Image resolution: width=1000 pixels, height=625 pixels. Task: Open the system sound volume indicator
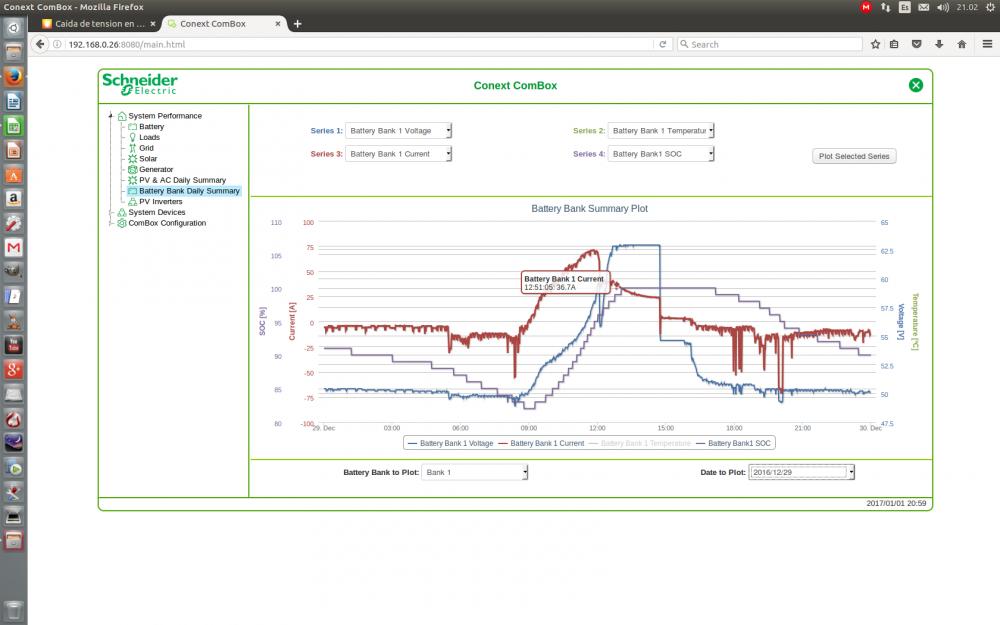pyautogui.click(x=943, y=7)
